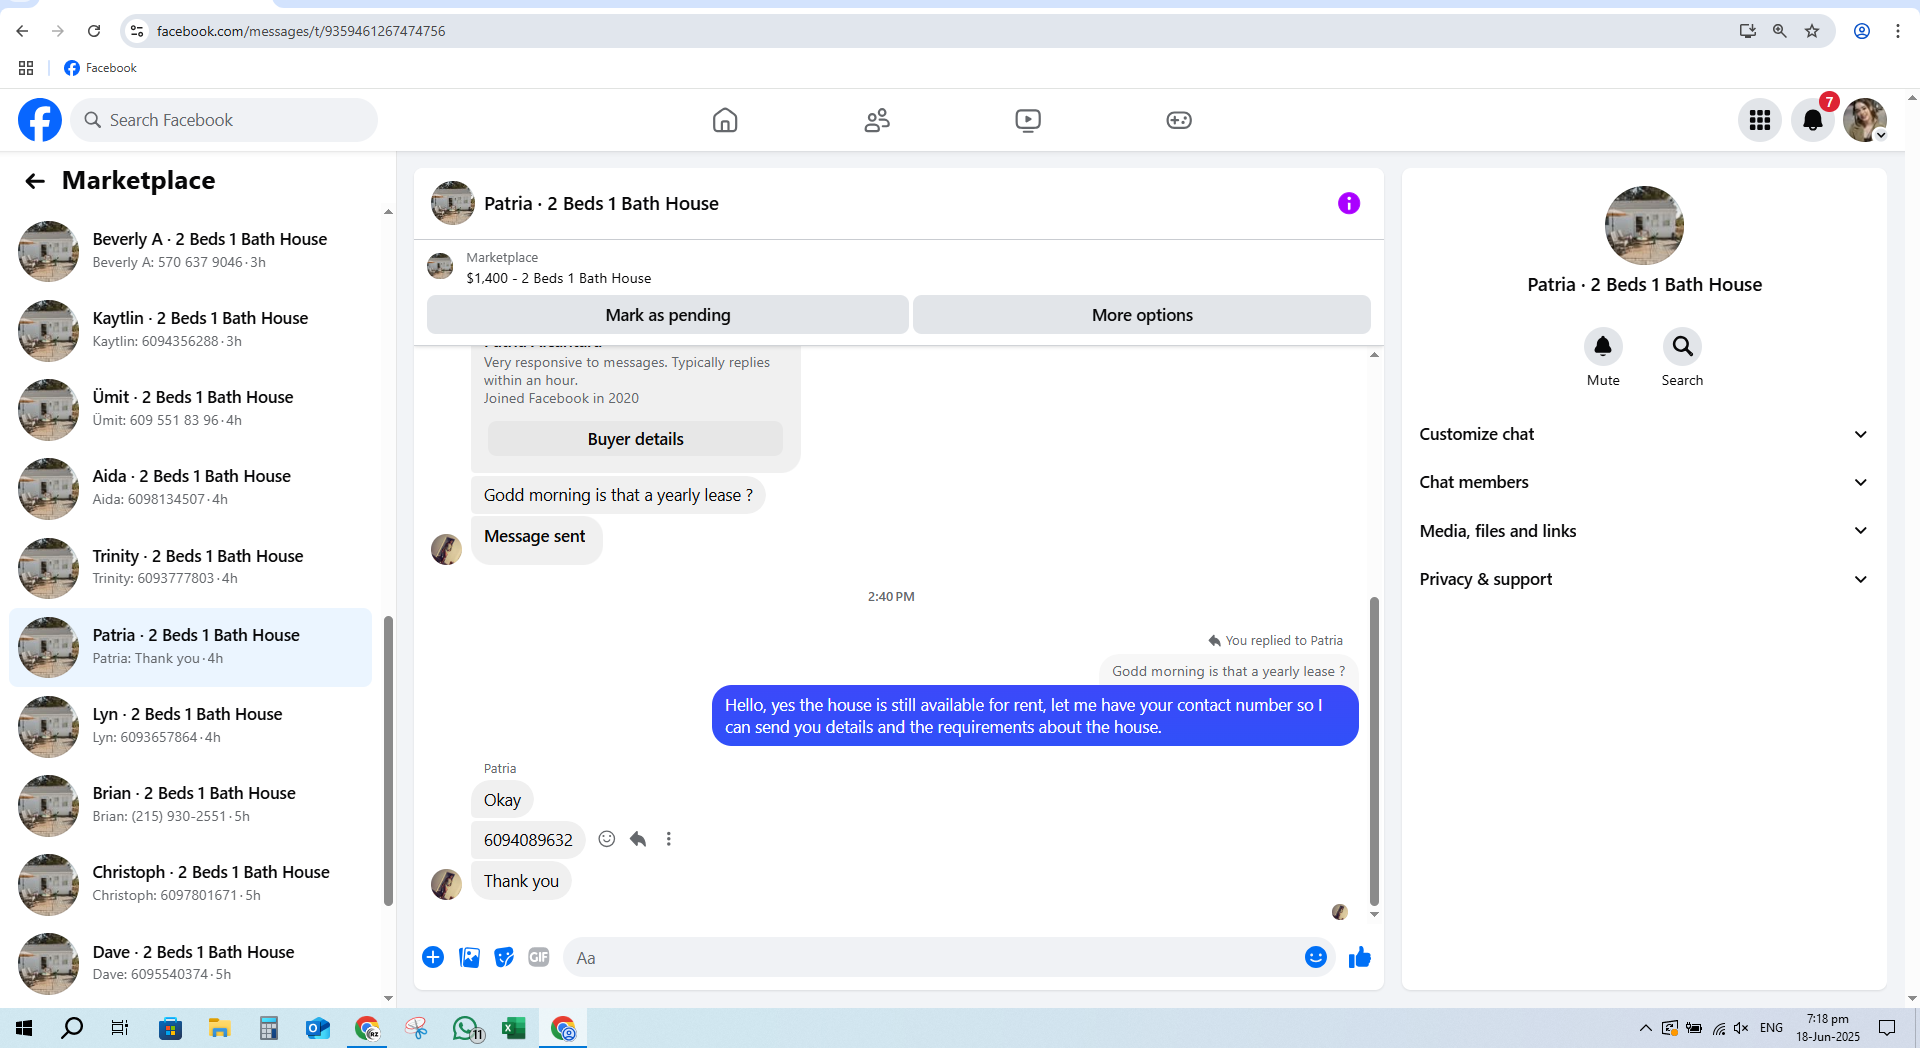
Task: Open Trinity conversation
Action: [x=190, y=567]
